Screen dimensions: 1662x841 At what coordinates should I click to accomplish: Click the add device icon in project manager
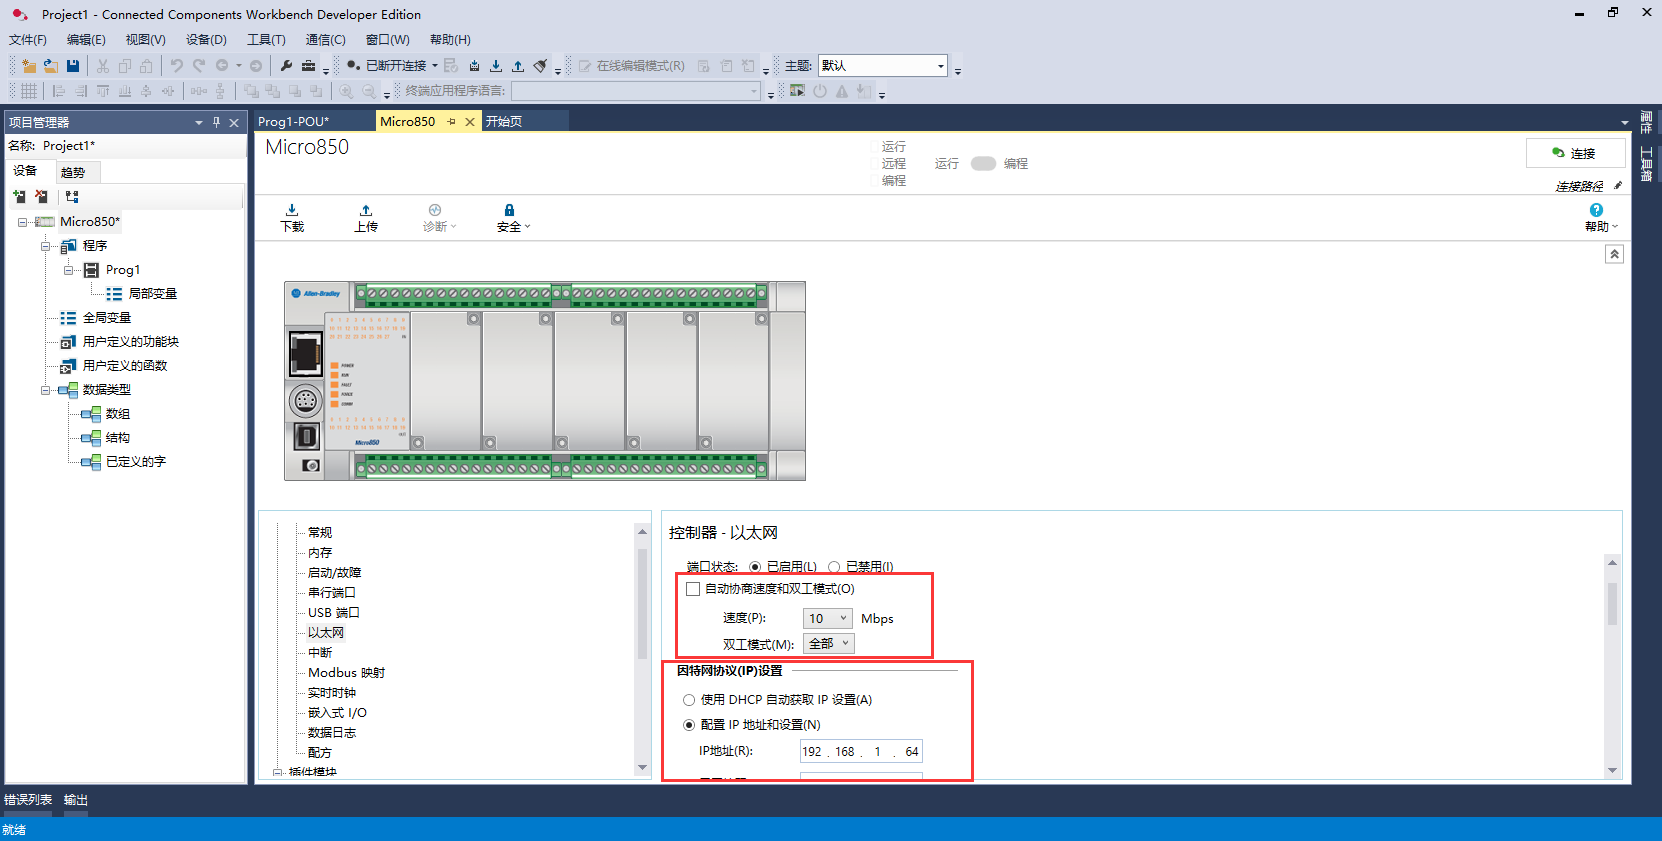point(19,197)
